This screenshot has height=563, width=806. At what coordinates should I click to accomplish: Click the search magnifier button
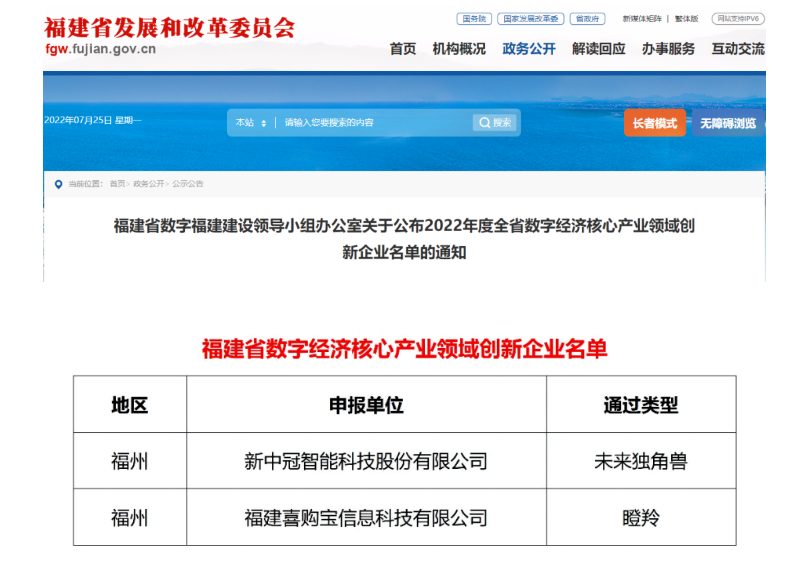click(495, 123)
